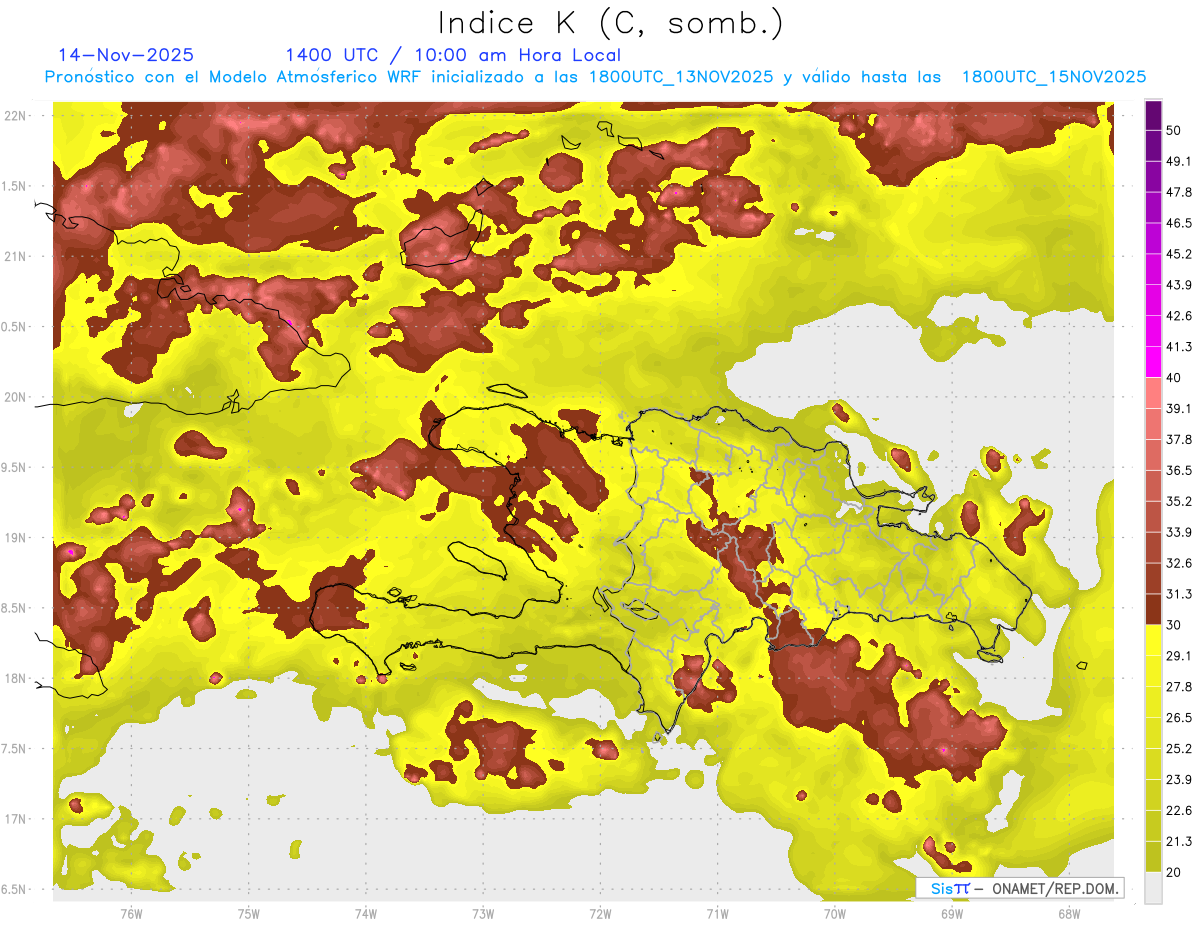The height and width of the screenshot is (927, 1200).
Task: Click the colorbar value 43.9
Action: [x=1179, y=285]
